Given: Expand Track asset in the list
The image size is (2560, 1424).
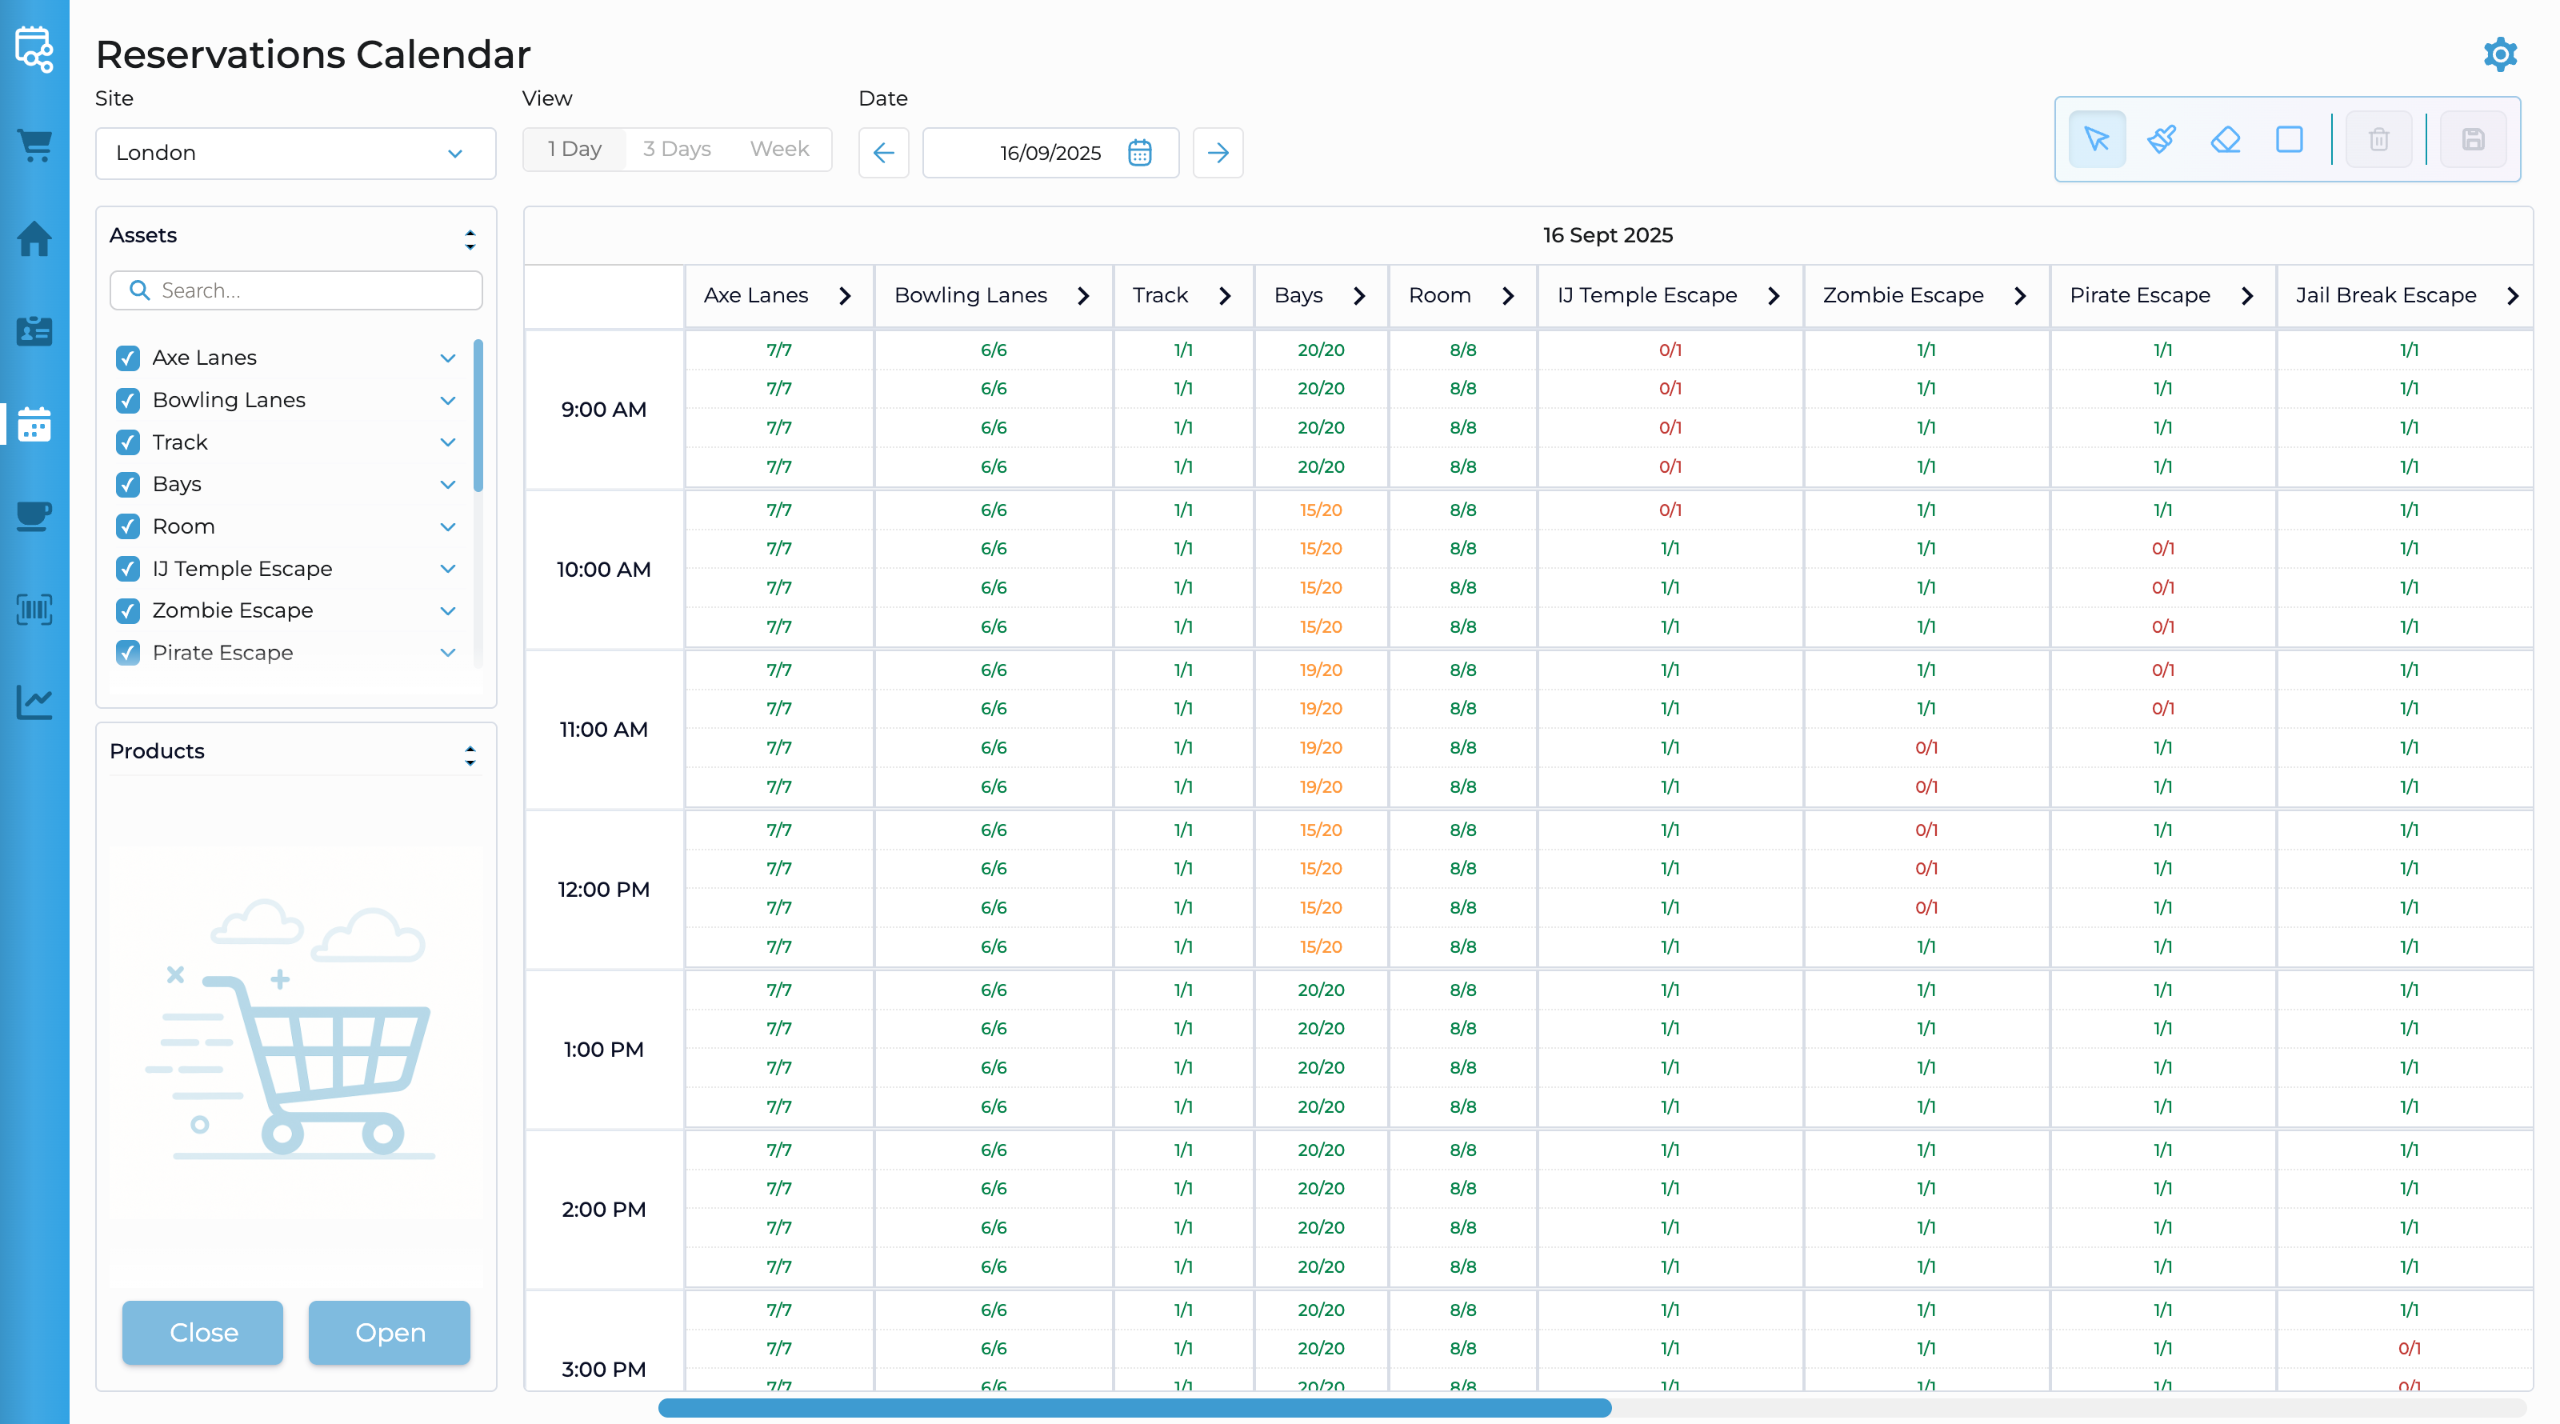Looking at the screenshot, I should pos(448,442).
